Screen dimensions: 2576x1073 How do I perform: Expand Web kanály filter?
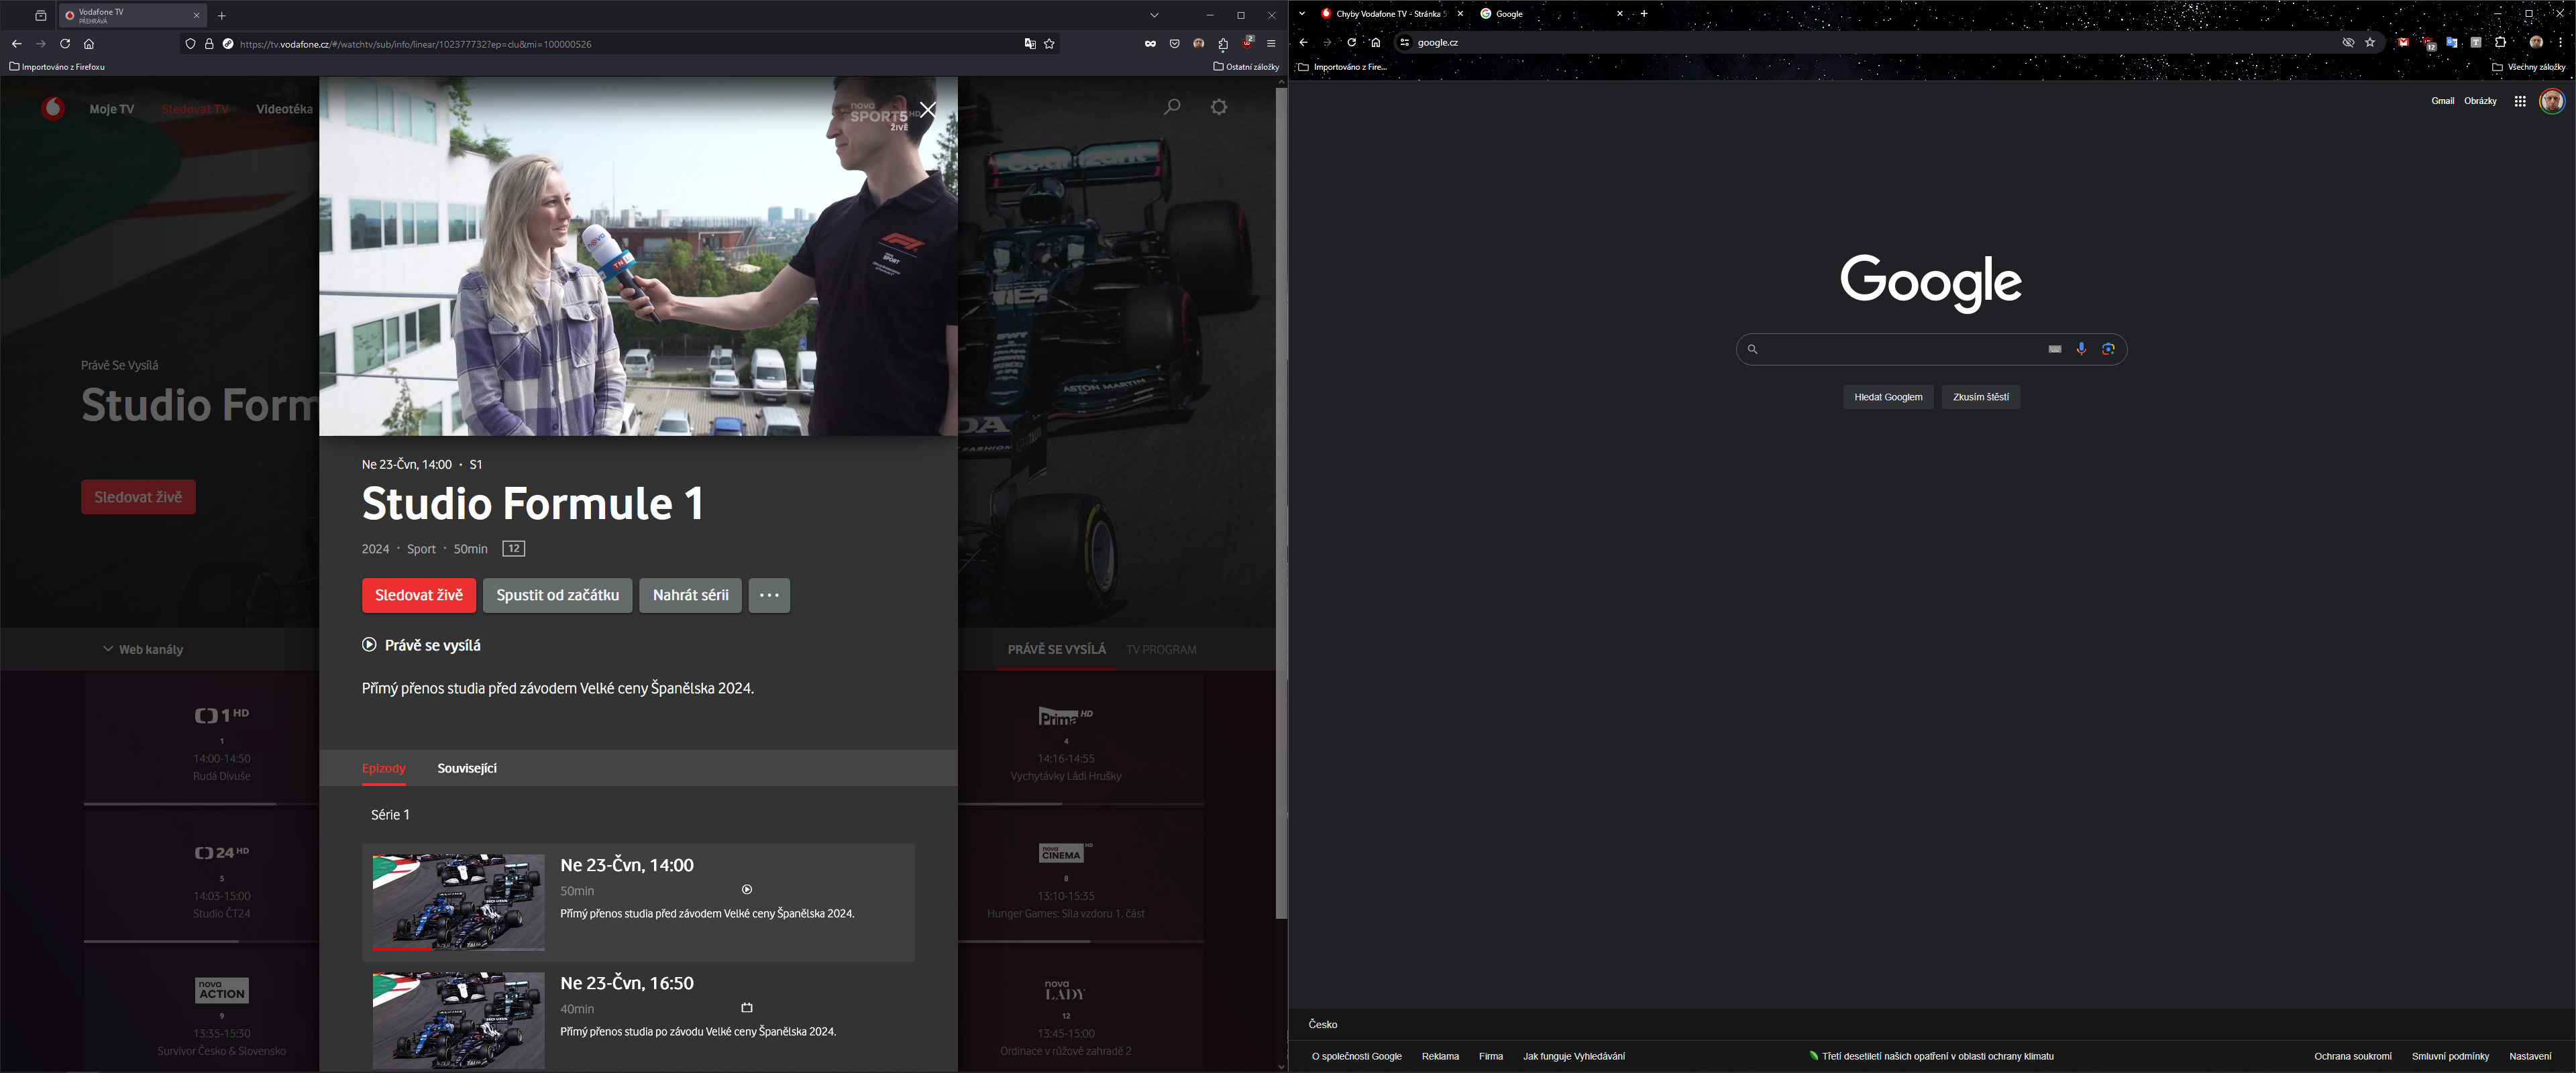[x=143, y=650]
